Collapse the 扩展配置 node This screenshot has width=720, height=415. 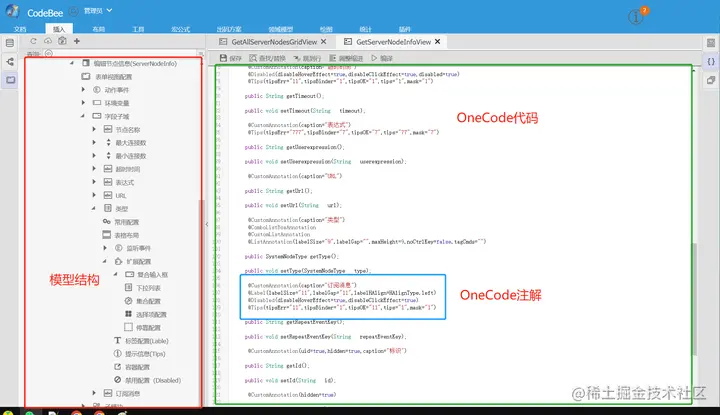(105, 261)
